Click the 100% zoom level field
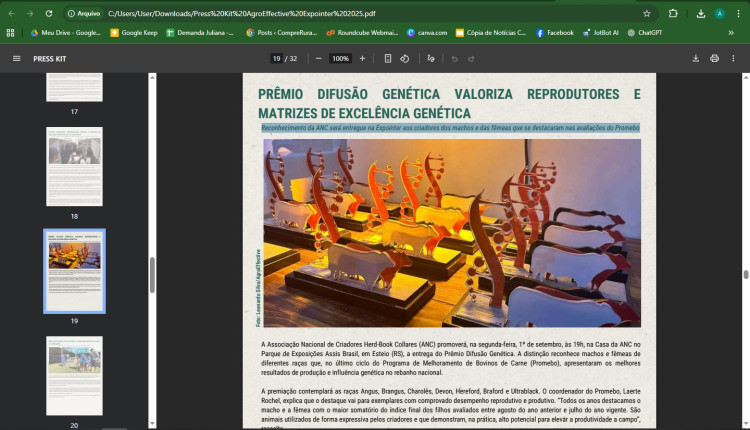 point(340,58)
